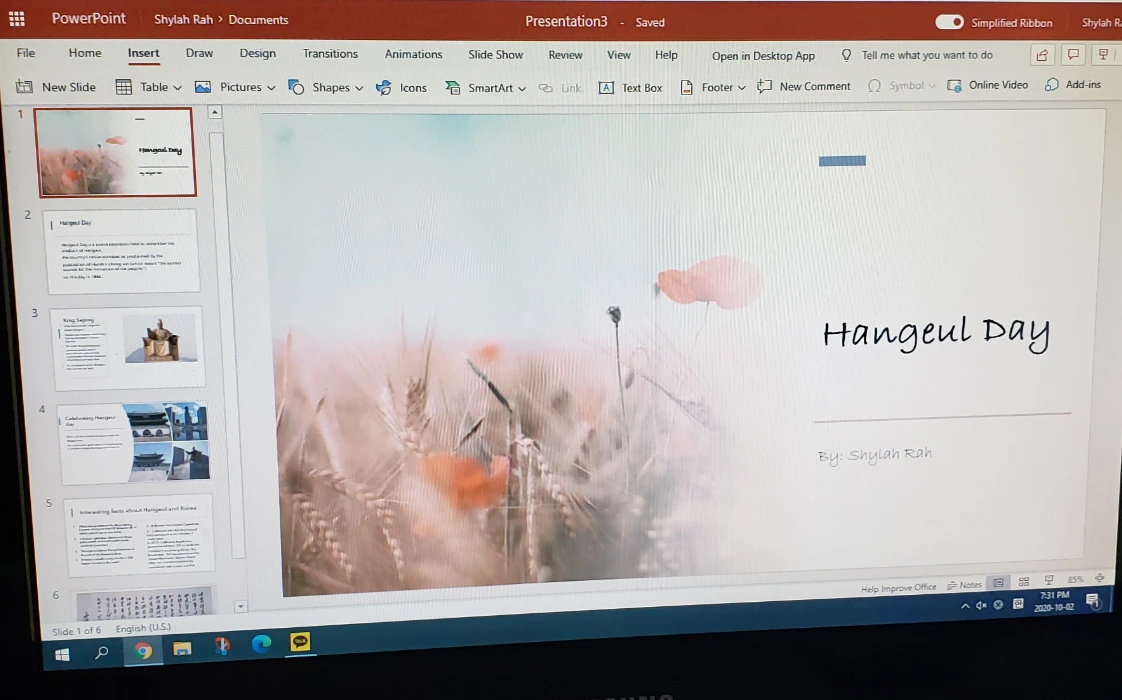Insert a Text Box
Viewport: 1122px width, 700px height.
click(630, 87)
